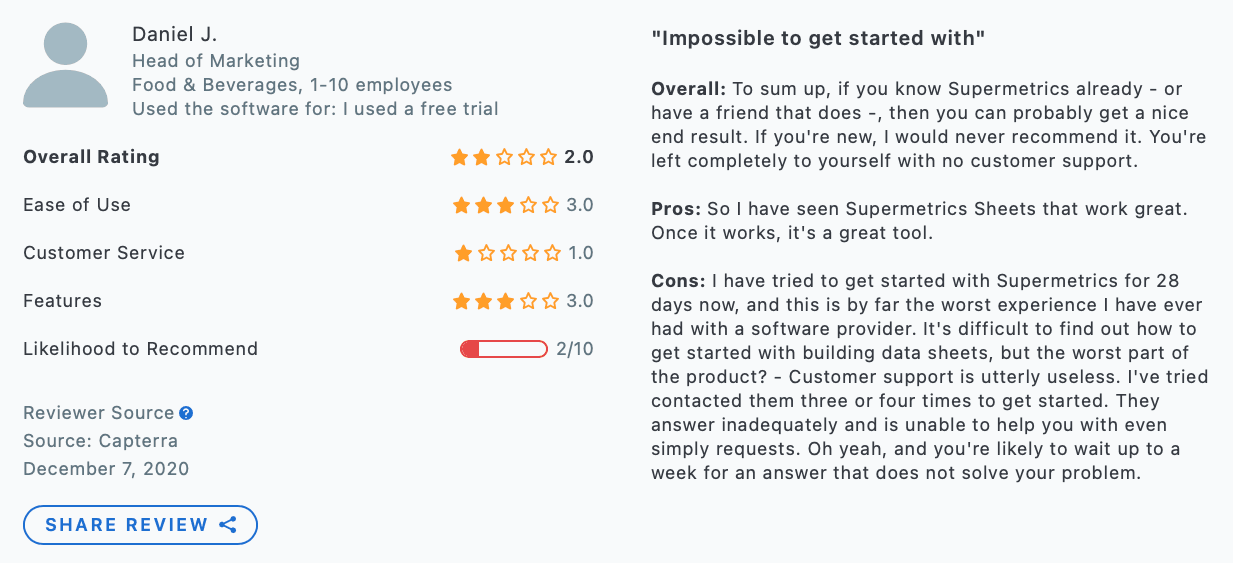Click the Likelihood to Recommend progress bar
Screen dimensions: 1233x563
[x=503, y=349]
